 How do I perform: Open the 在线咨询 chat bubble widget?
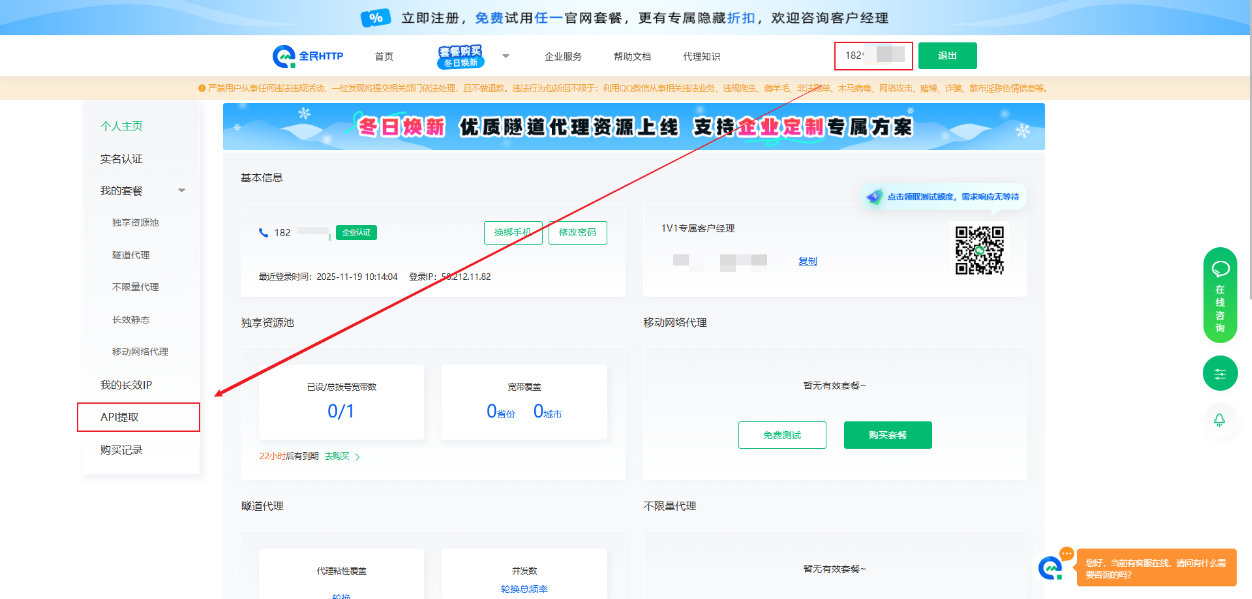tap(1220, 296)
